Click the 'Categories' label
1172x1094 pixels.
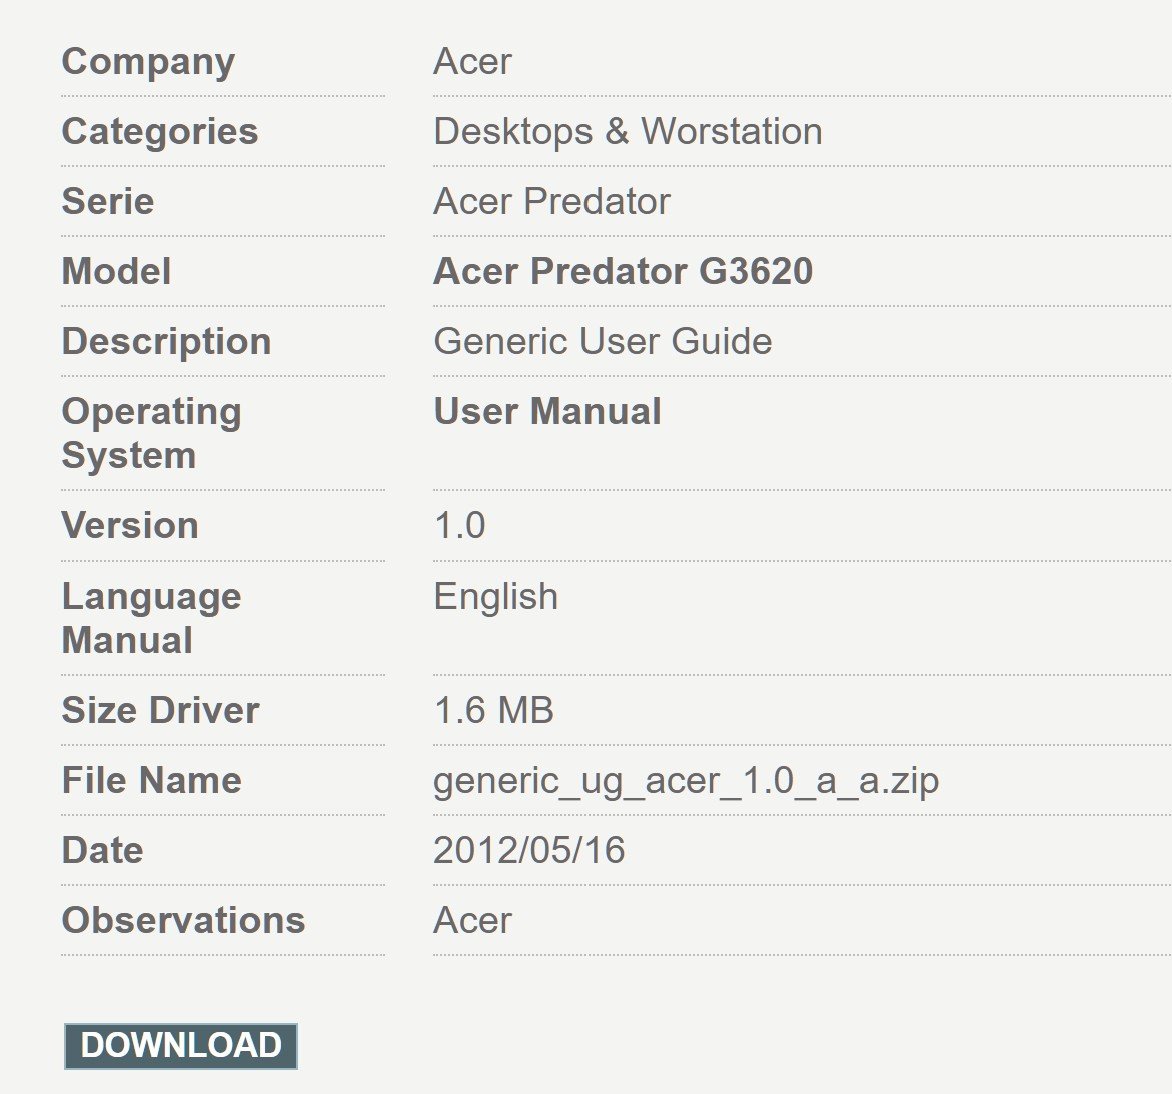click(160, 132)
